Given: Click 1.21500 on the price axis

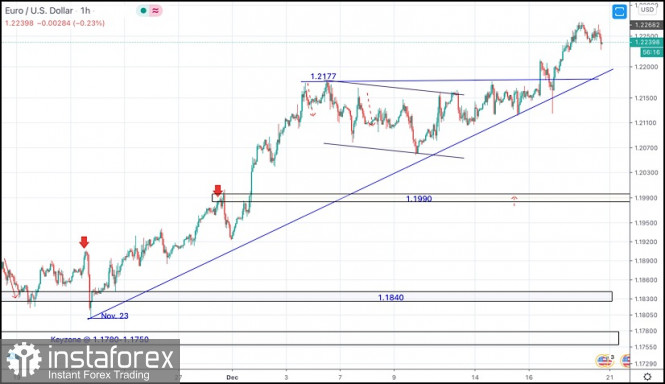Looking at the screenshot, I should (x=646, y=98).
